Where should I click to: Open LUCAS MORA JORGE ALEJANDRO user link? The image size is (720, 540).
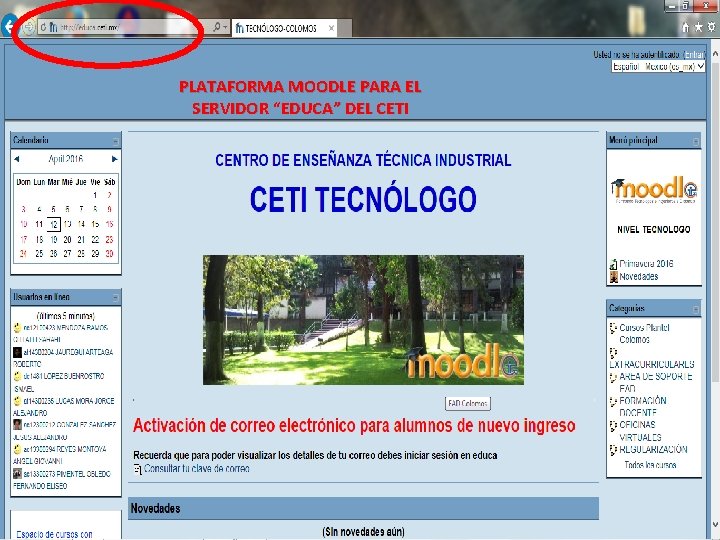coord(64,407)
